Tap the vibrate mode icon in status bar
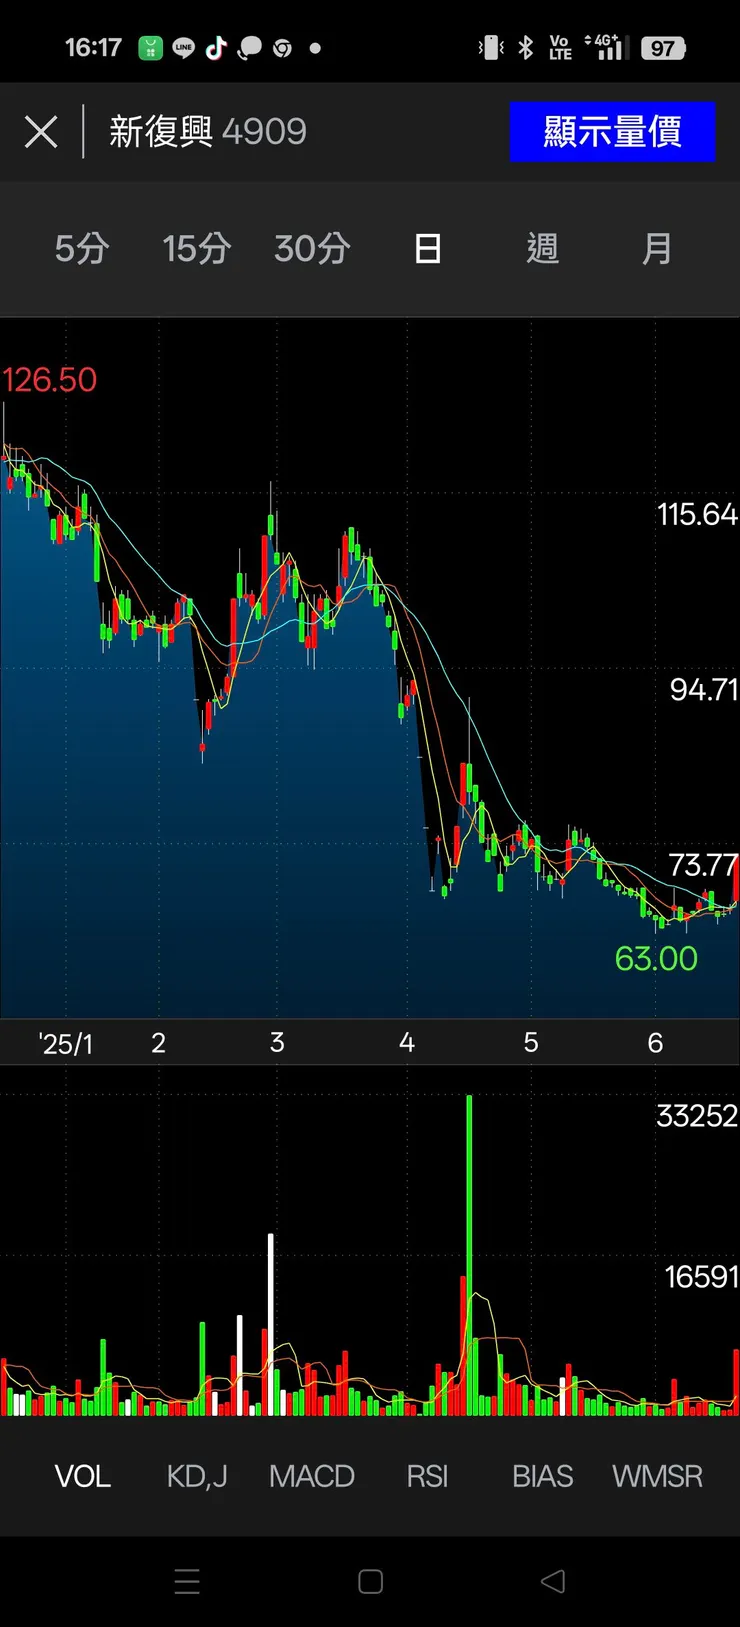The image size is (740, 1627). click(491, 47)
